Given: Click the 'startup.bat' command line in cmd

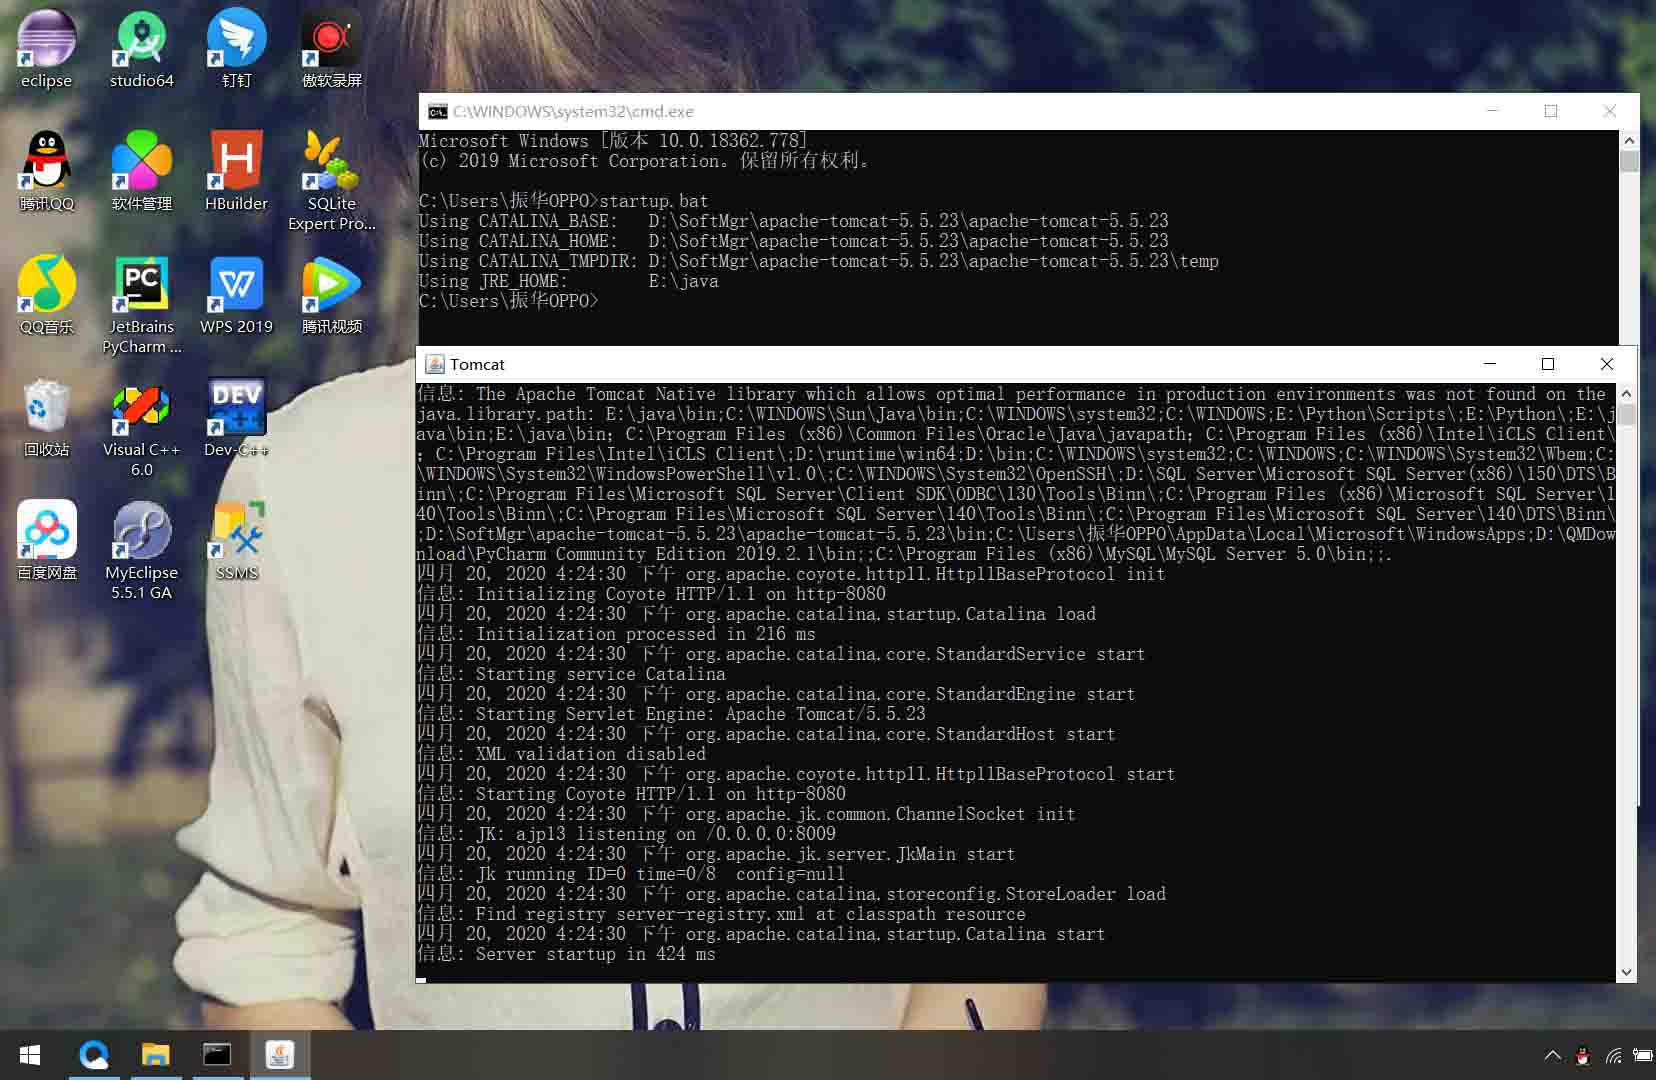Looking at the screenshot, I should pyautogui.click(x=563, y=201).
